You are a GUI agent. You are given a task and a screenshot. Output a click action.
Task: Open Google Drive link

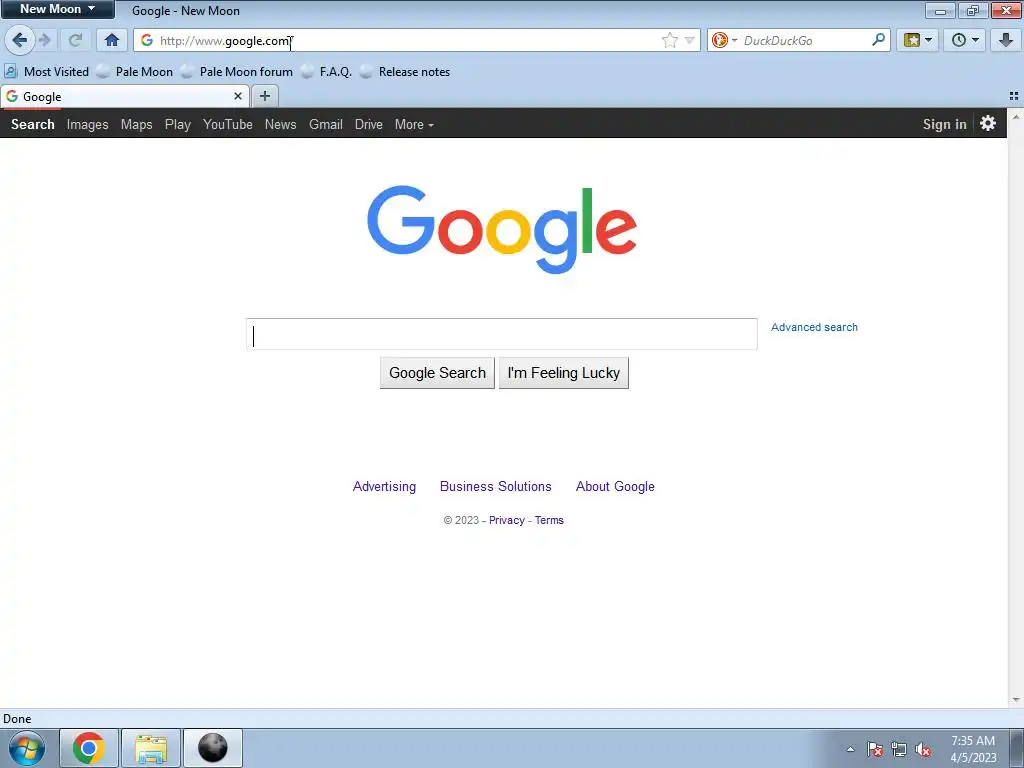coord(368,124)
